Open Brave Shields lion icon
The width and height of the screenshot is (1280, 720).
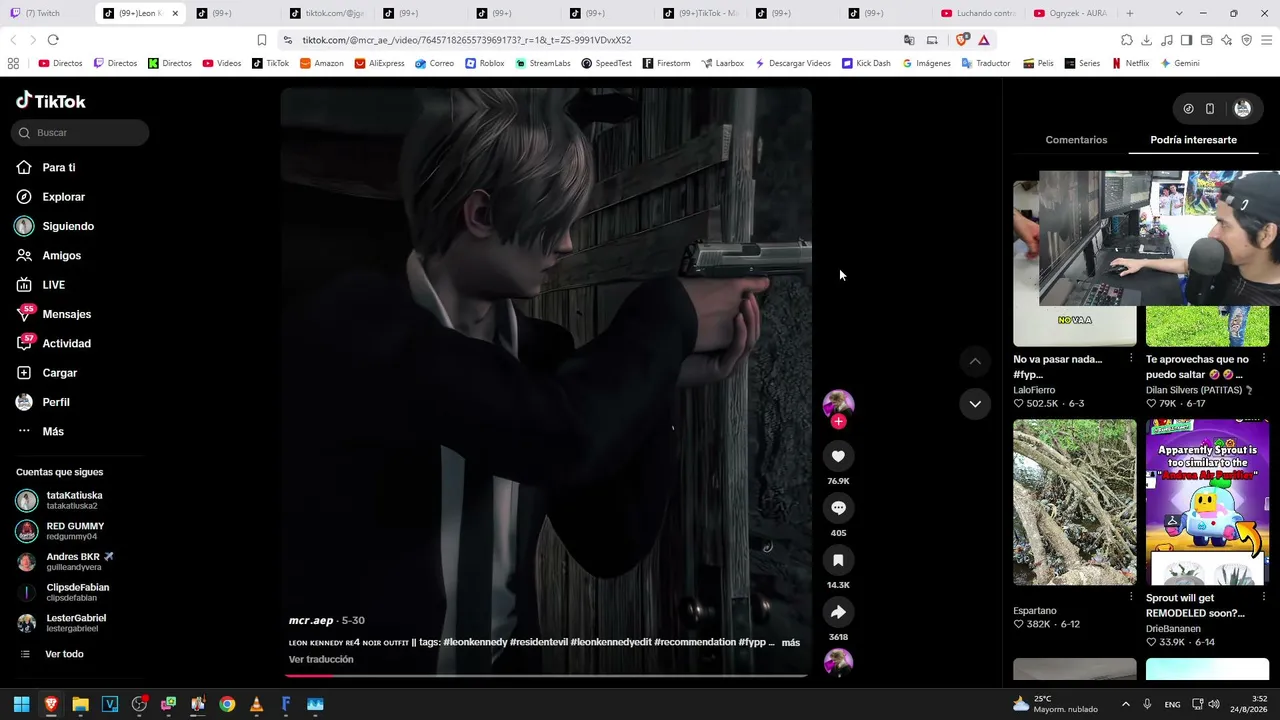click(x=962, y=40)
